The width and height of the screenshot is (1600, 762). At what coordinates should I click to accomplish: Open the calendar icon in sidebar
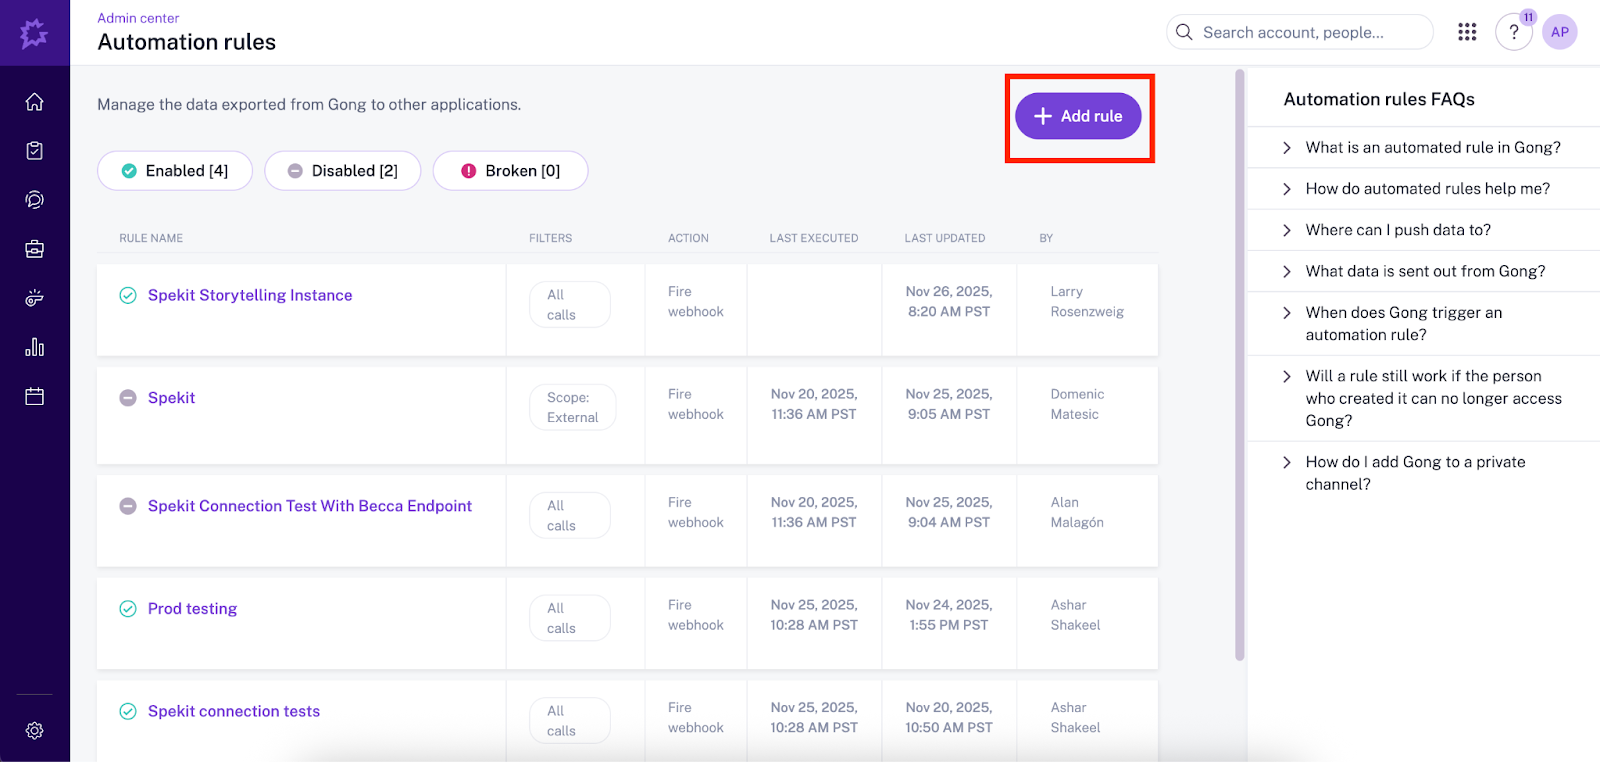point(34,396)
